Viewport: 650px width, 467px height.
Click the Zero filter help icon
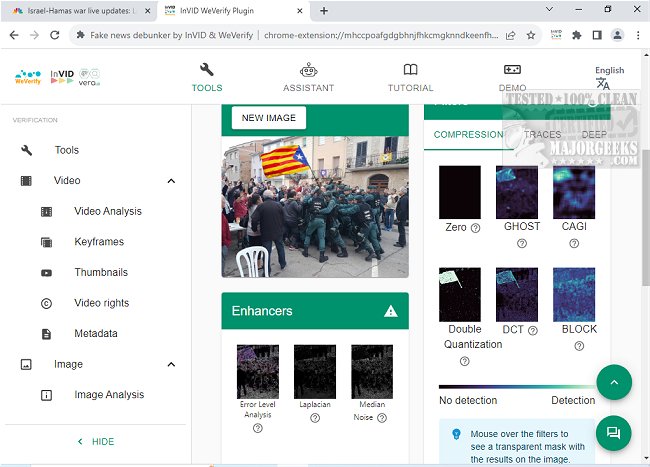coord(475,228)
